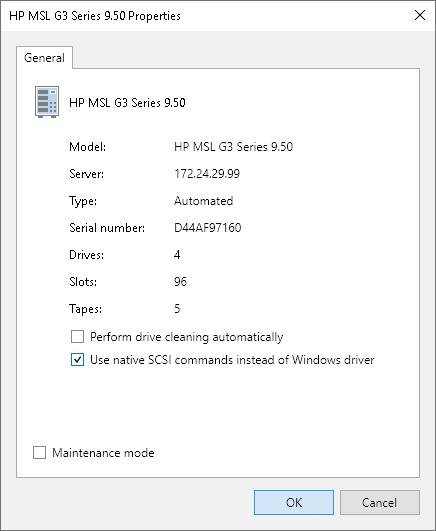Click the tape library device icon
436x531 pixels.
click(47, 102)
